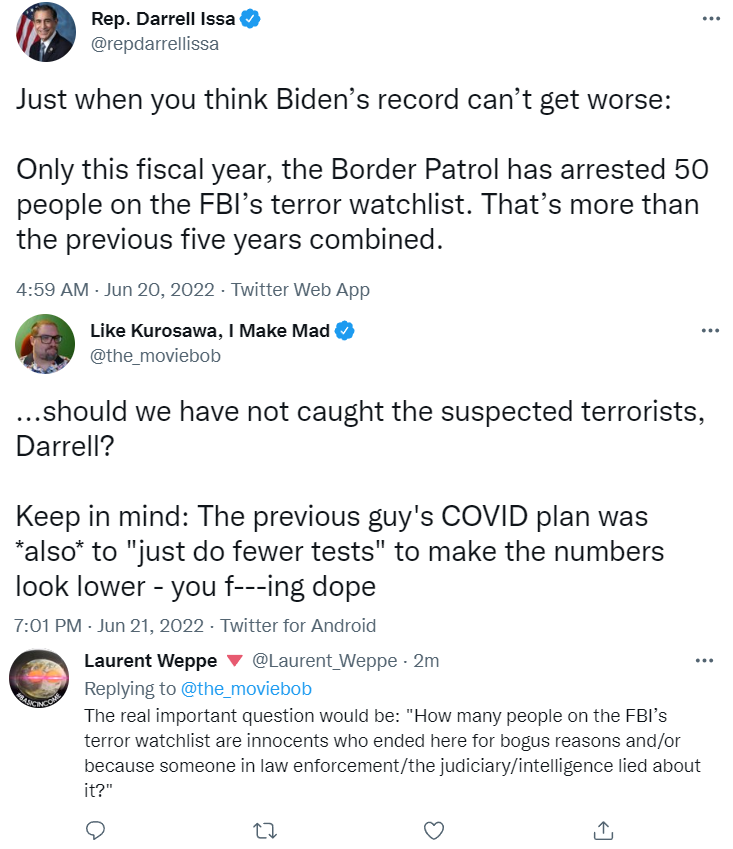Click the share icon on Laurent's reply
Image resolution: width=733 pixels, height=849 pixels.
click(x=603, y=830)
